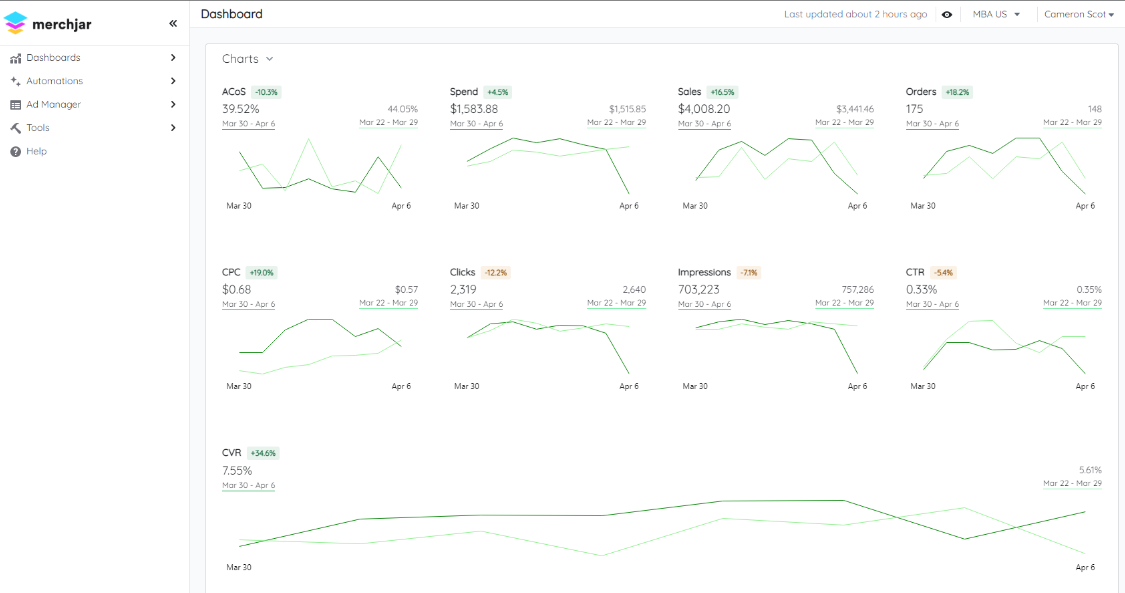Expand the Dashboards submenu chevron

(173, 57)
